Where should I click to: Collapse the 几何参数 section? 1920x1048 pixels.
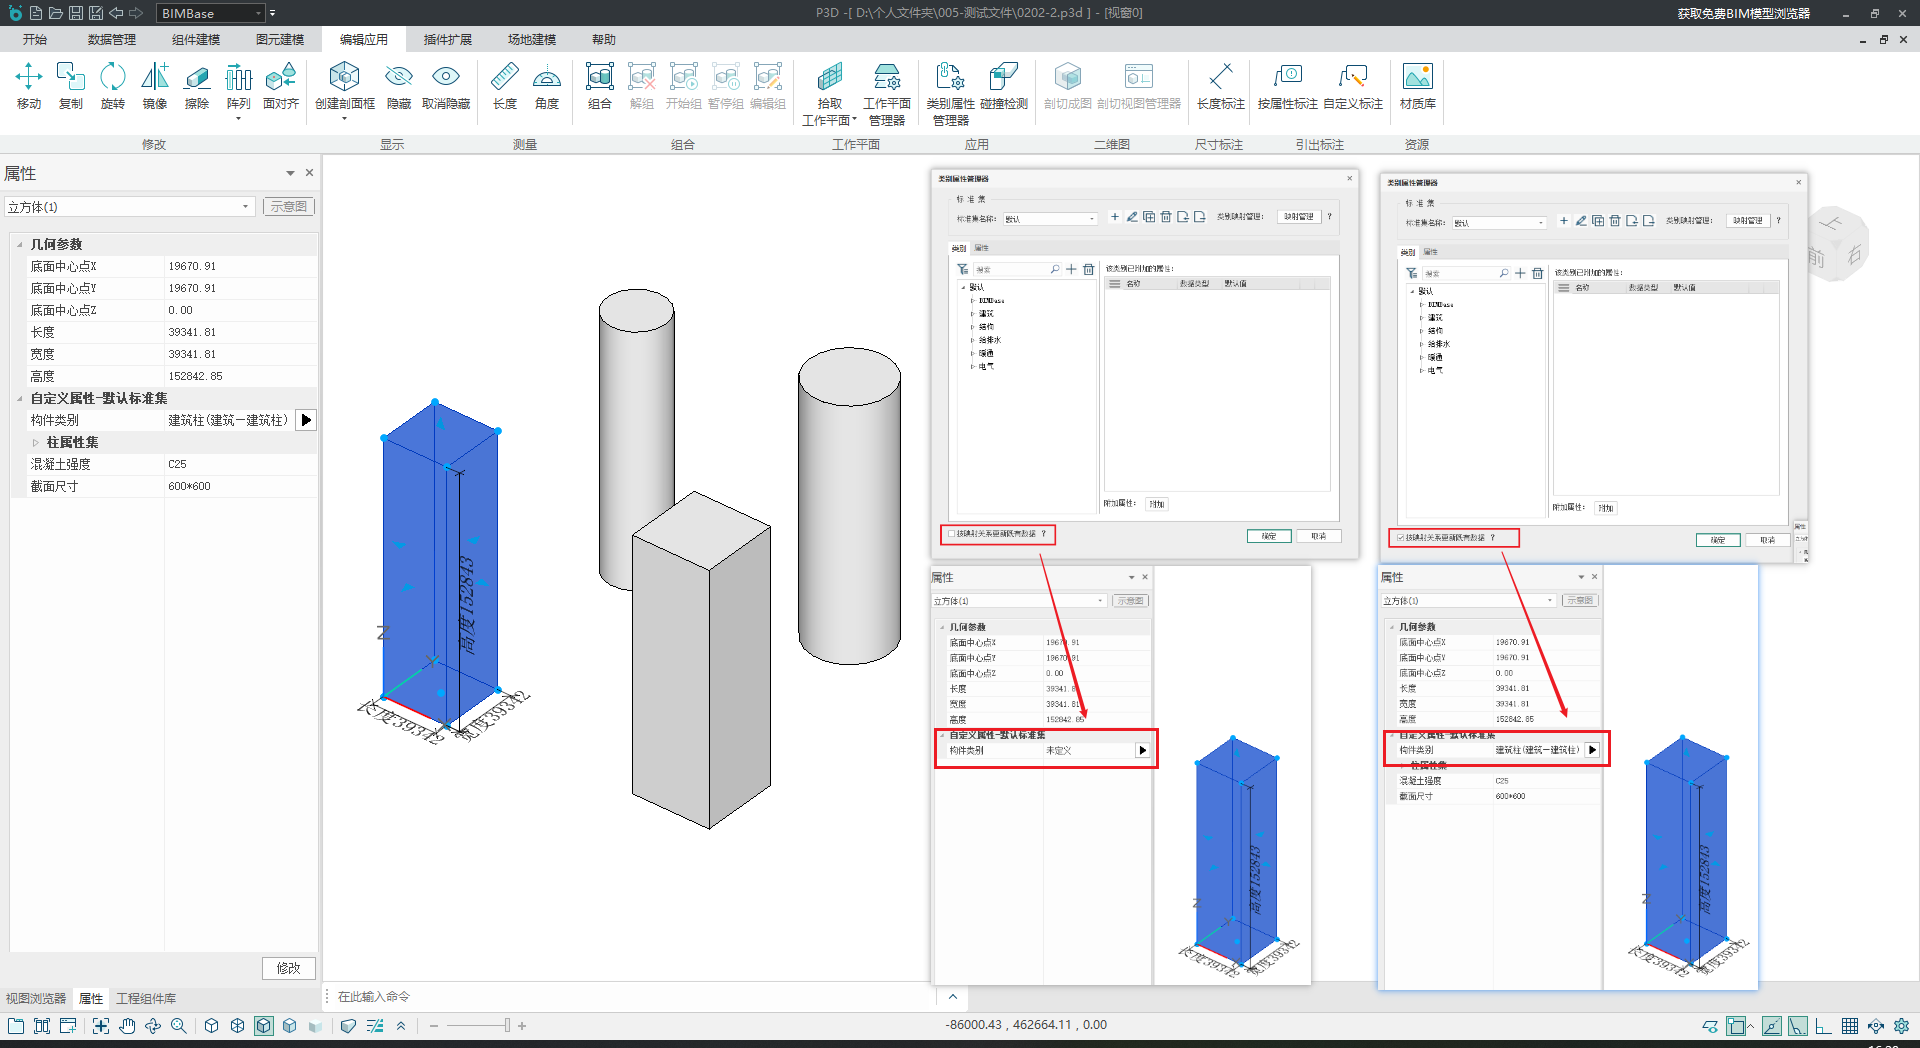pyautogui.click(x=20, y=245)
